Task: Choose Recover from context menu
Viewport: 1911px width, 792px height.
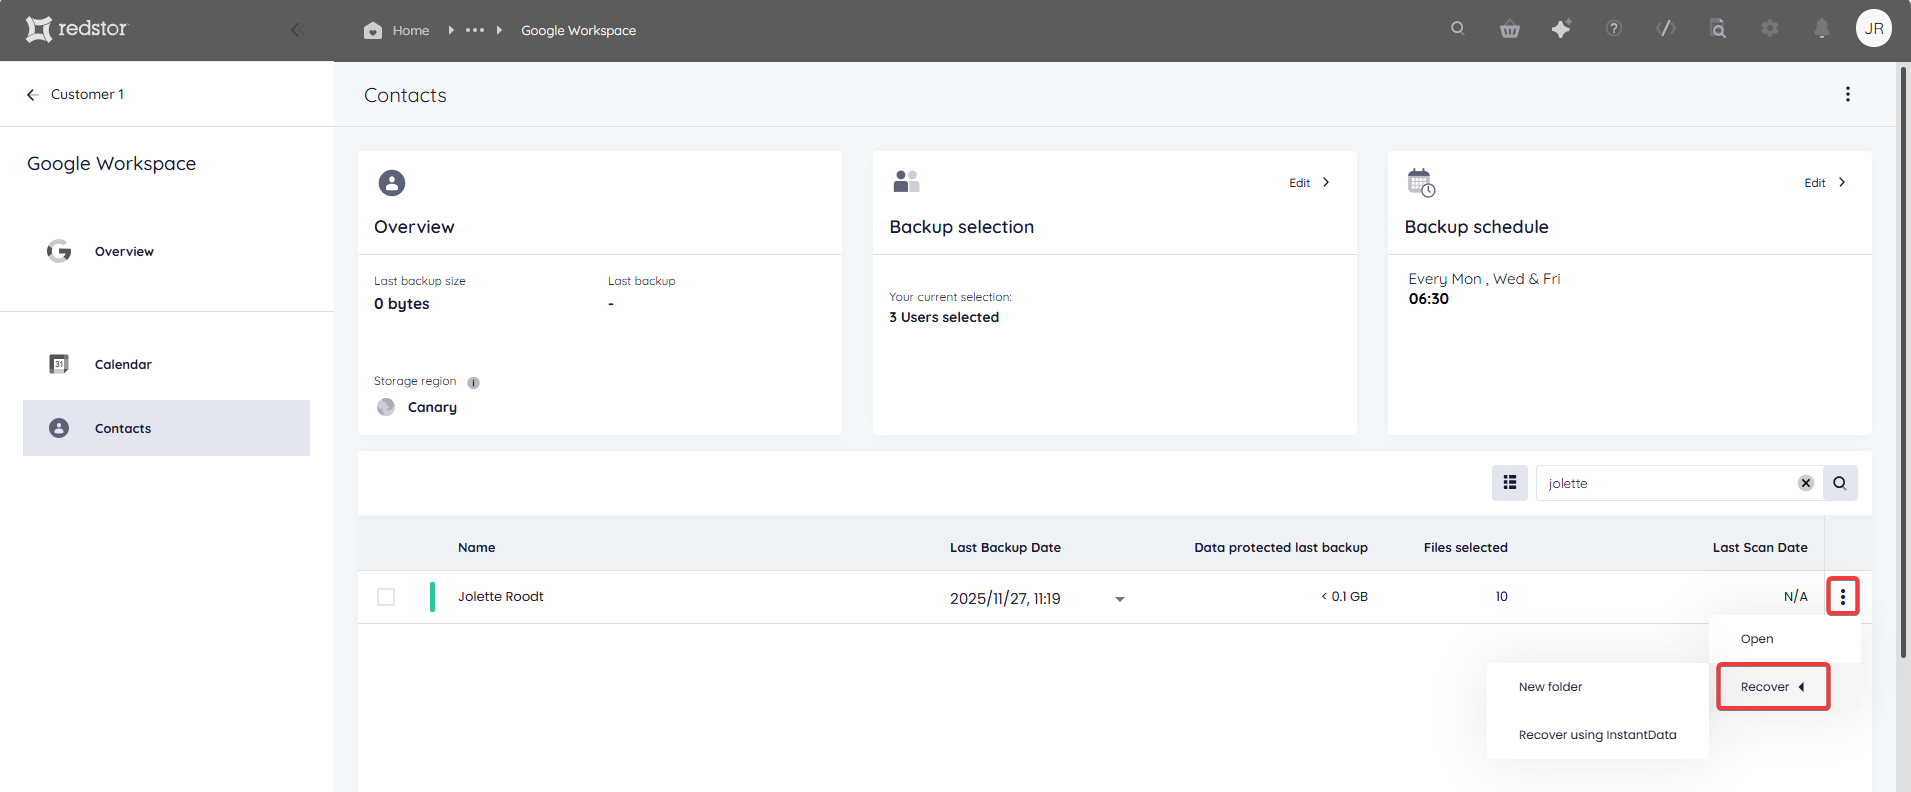Action: (x=1773, y=687)
